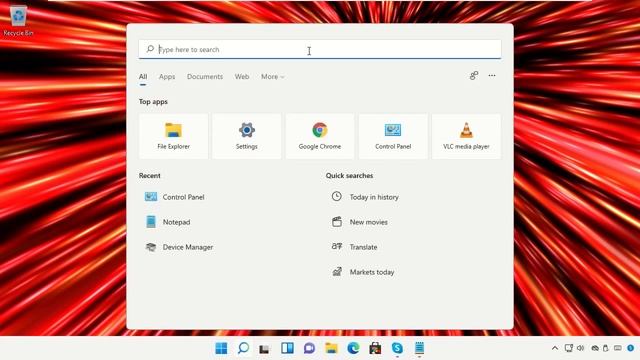The image size is (640, 360).
Task: Open search options three-dot menu
Action: (x=492, y=76)
